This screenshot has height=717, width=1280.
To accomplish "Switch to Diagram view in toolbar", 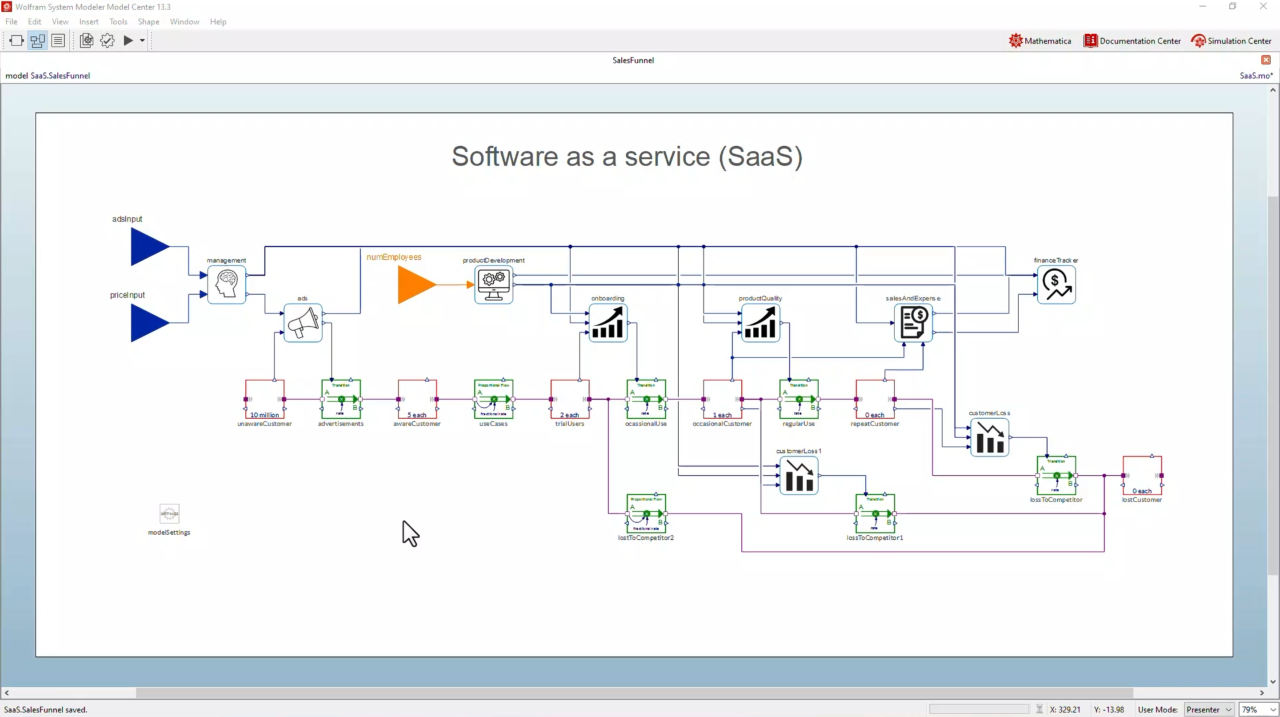I will (37, 41).
